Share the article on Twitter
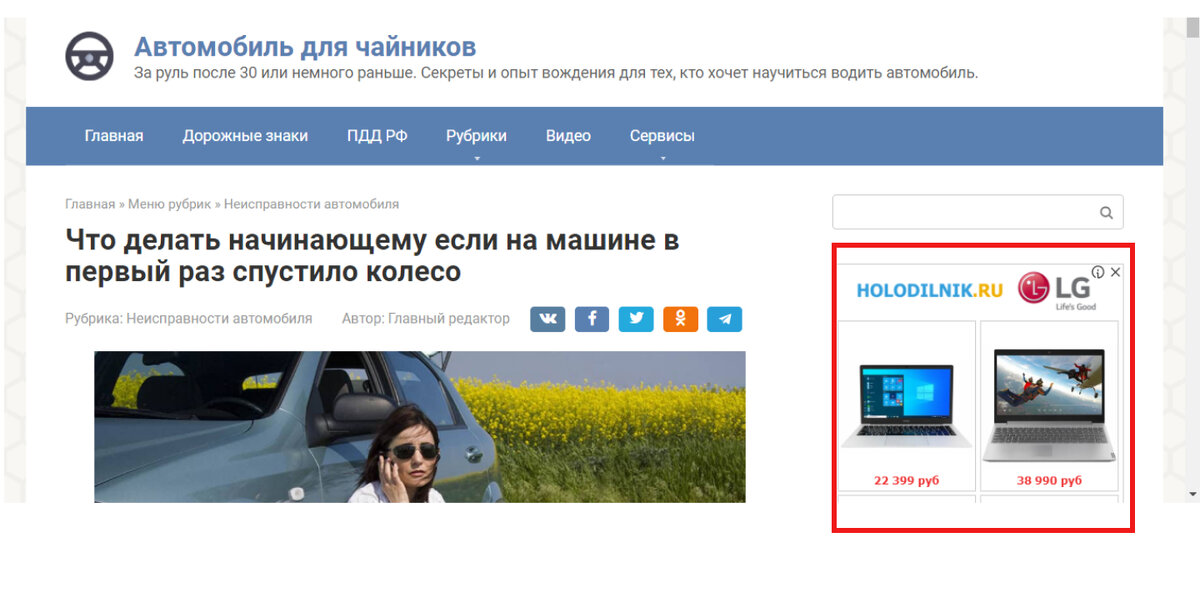This screenshot has height=598, width=1200. click(636, 319)
